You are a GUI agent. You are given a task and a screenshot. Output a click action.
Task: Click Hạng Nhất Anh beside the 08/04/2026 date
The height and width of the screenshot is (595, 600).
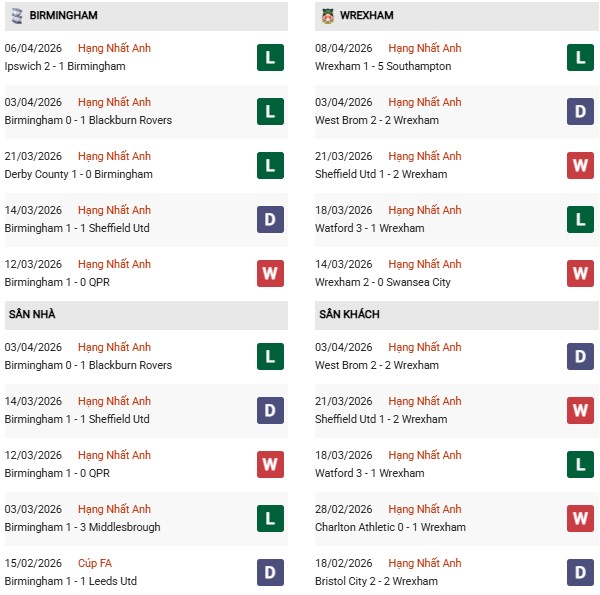click(x=425, y=48)
